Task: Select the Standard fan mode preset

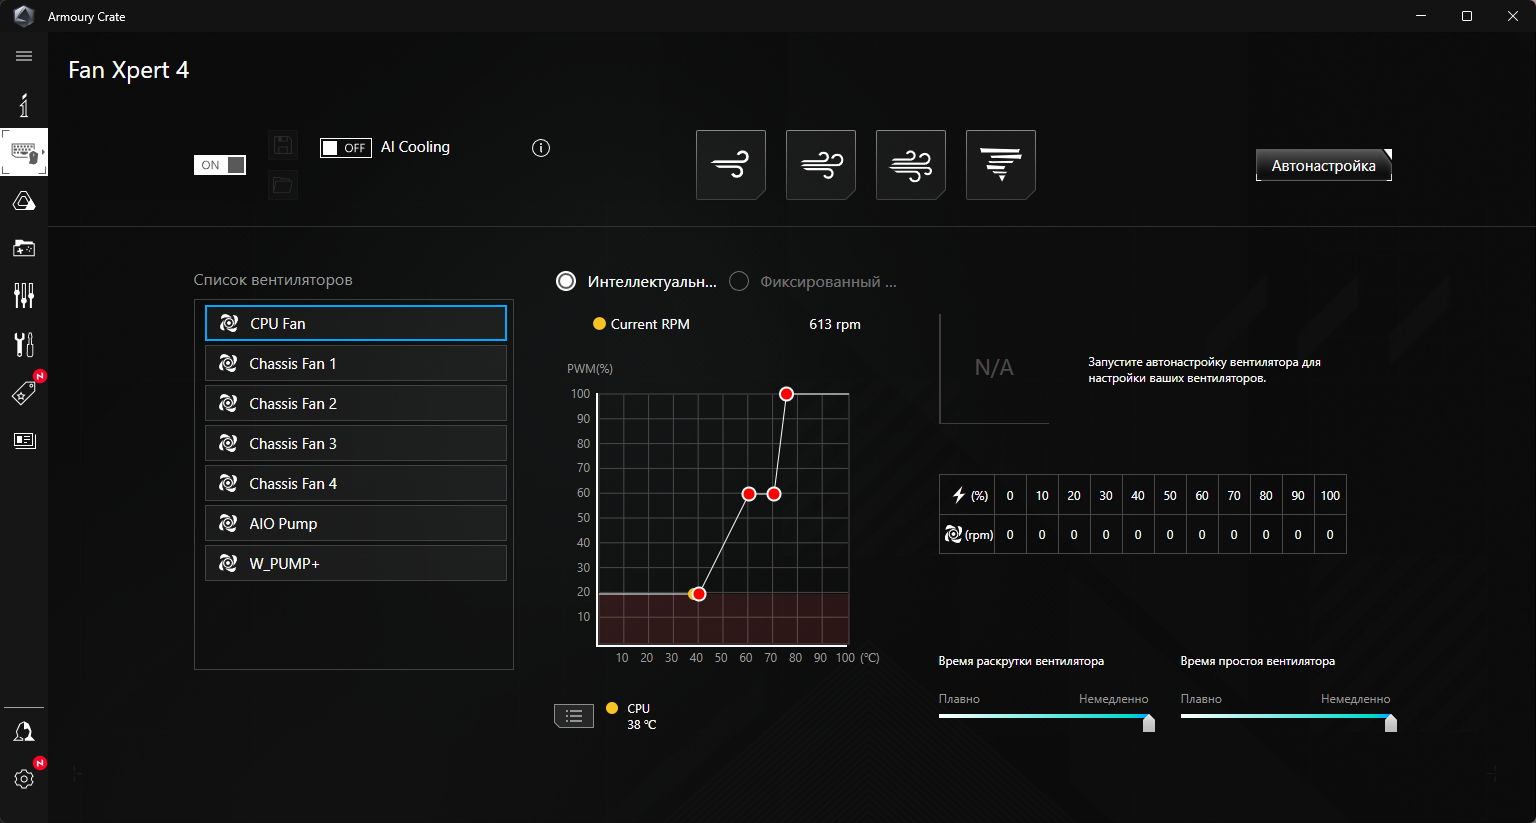Action: pyautogui.click(x=821, y=165)
